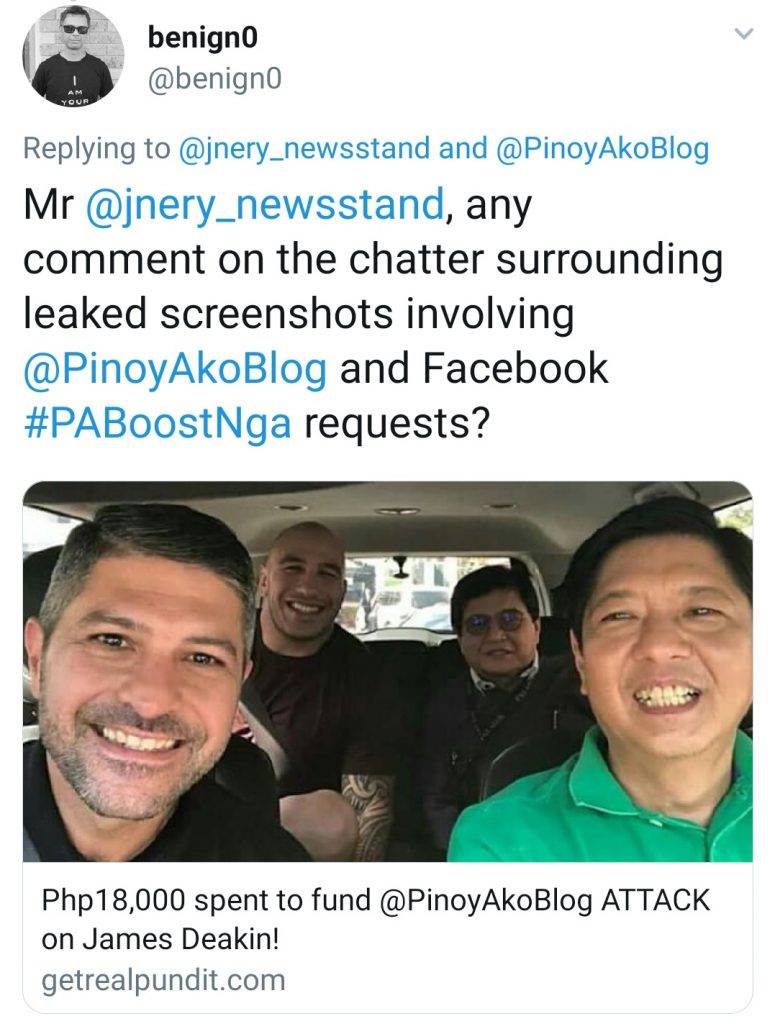Open @jnery_newsstand in the Replying to line
Screen dimensions: 775x1024
pyautogui.click(x=304, y=148)
